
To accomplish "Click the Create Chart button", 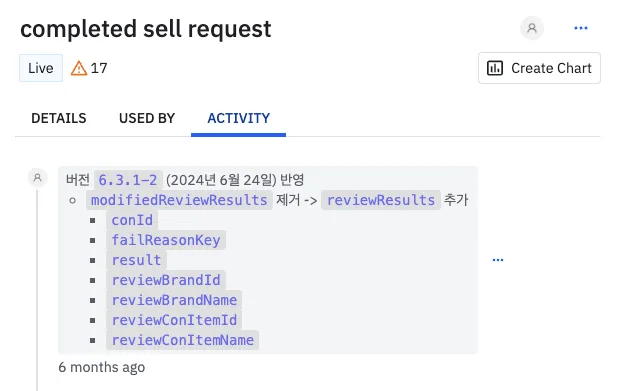I will tap(539, 68).
